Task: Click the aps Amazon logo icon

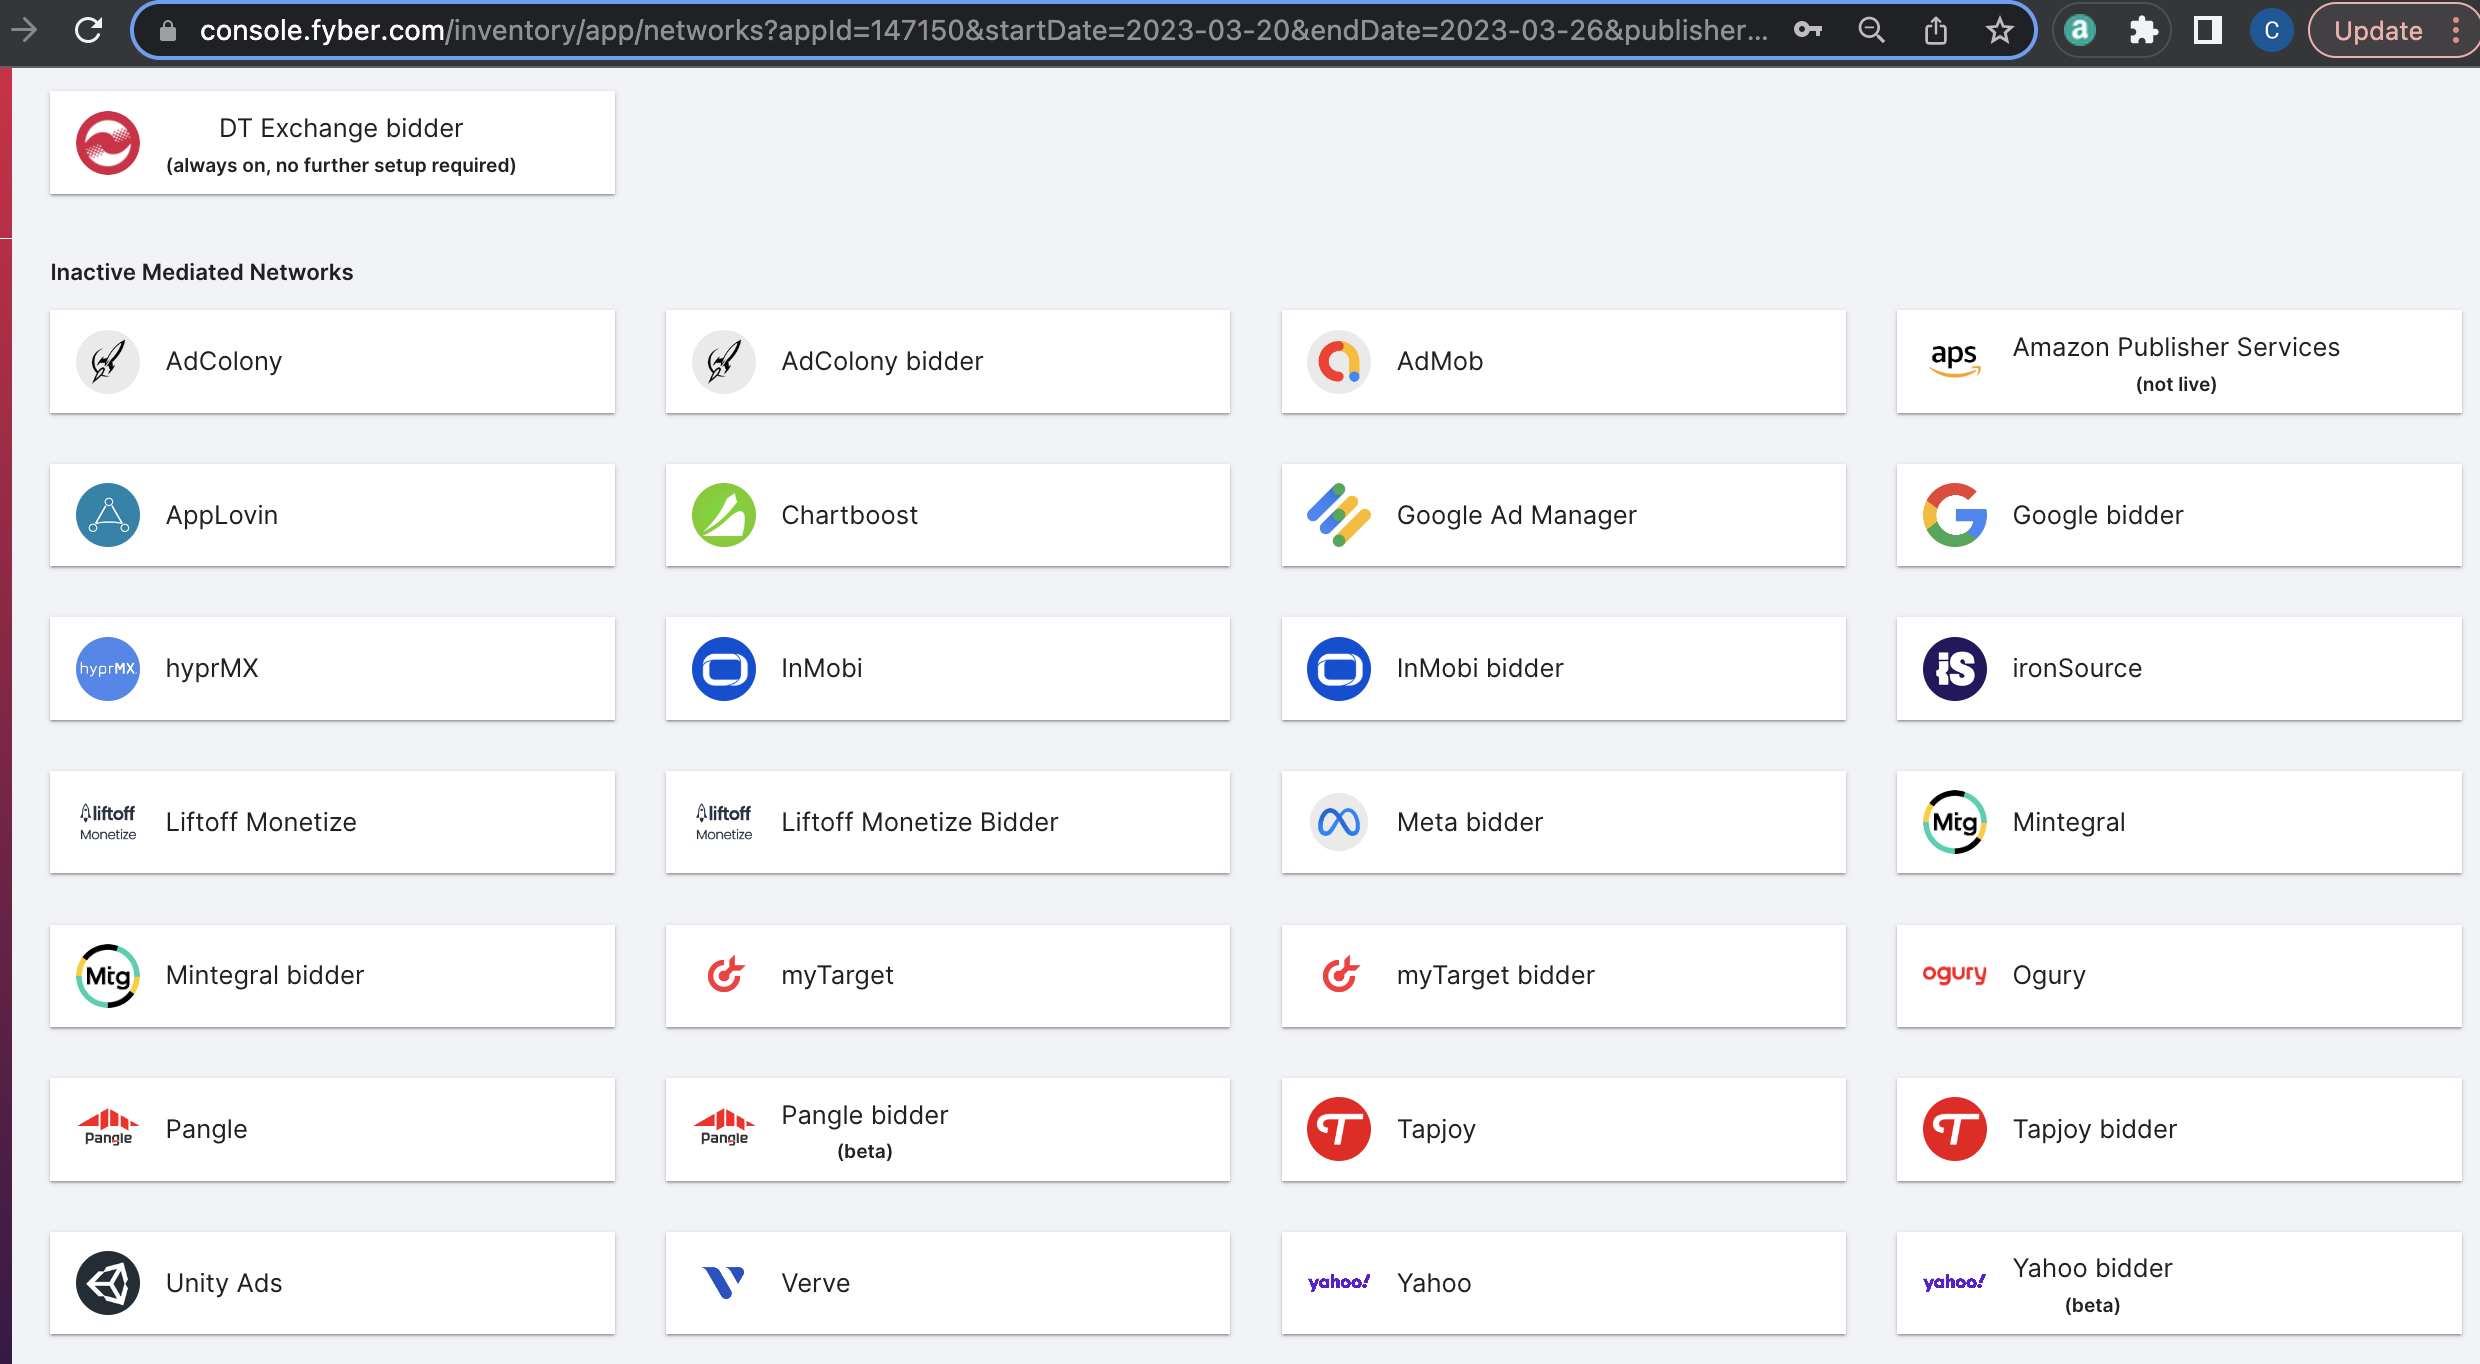Action: pos(1954,360)
